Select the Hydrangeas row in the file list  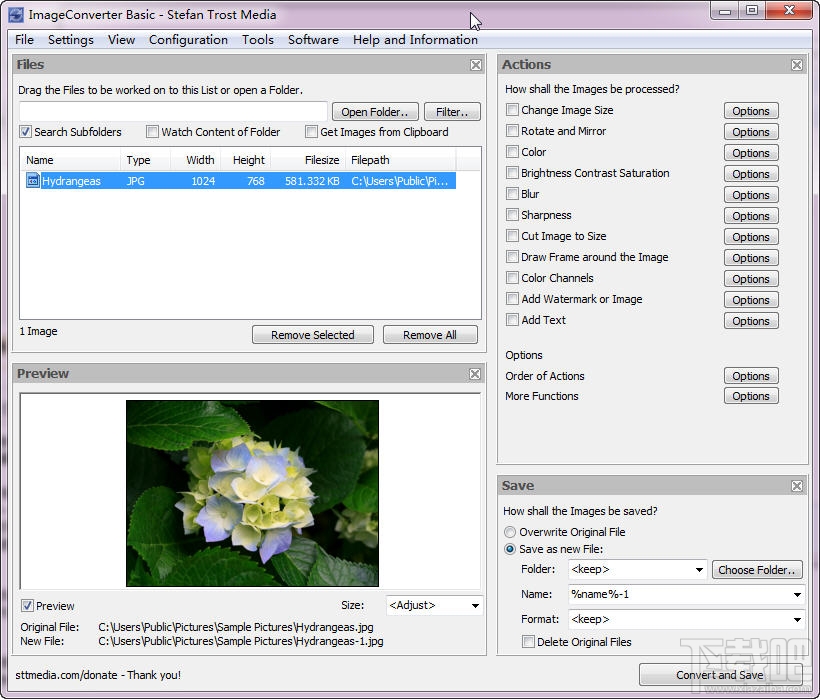[x=200, y=181]
